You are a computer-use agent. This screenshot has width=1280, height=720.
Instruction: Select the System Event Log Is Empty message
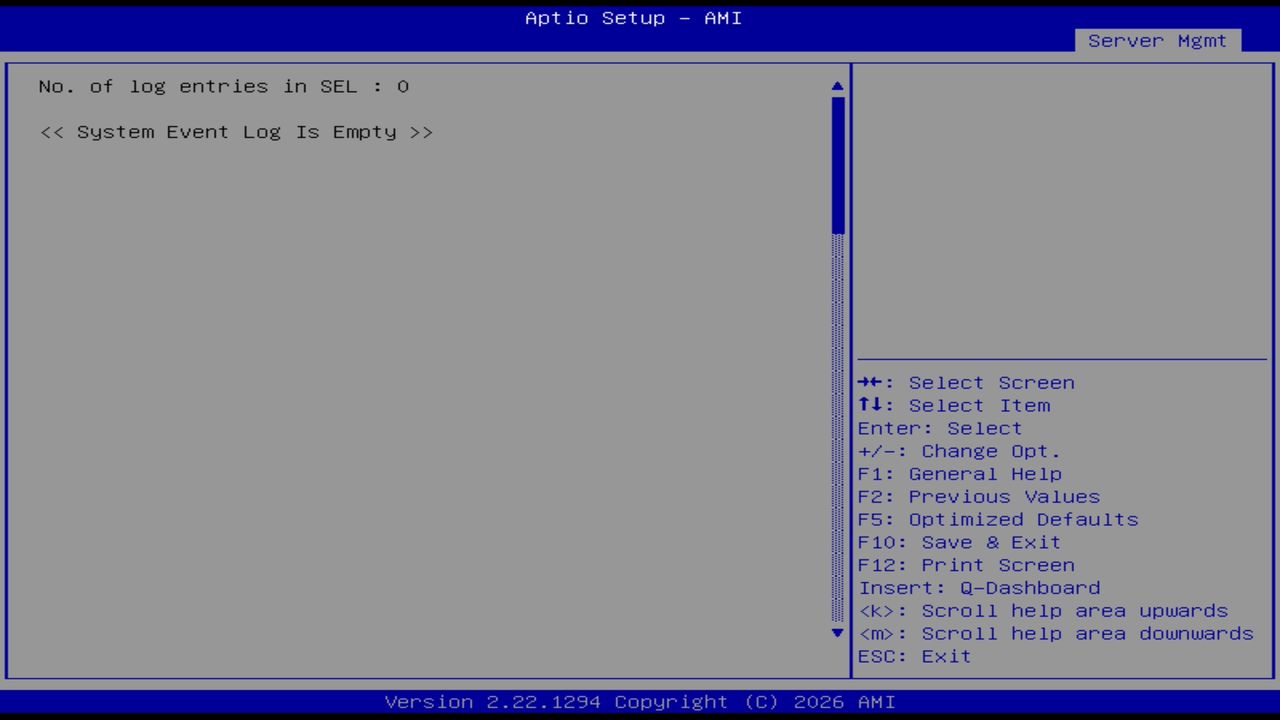tap(236, 131)
